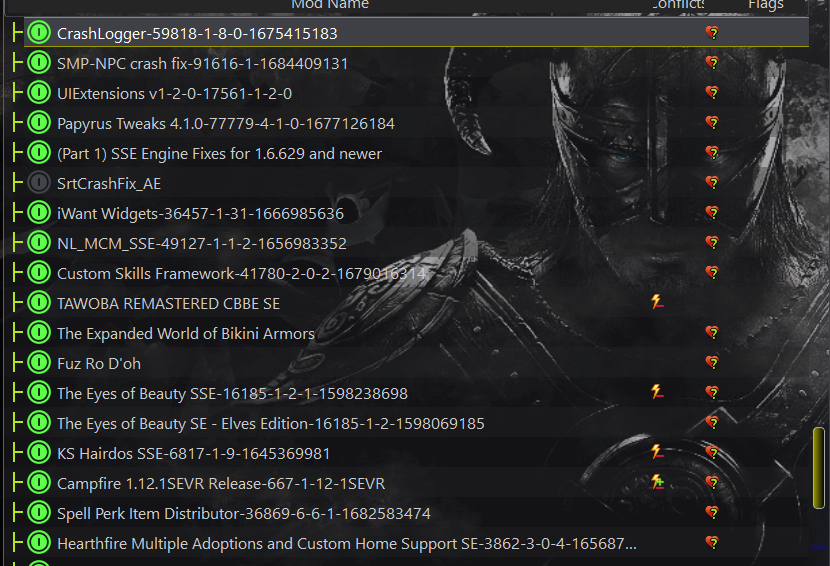Disable Eyes of Beauty Elves Edition toggle
The image size is (830, 566).
pos(39,423)
